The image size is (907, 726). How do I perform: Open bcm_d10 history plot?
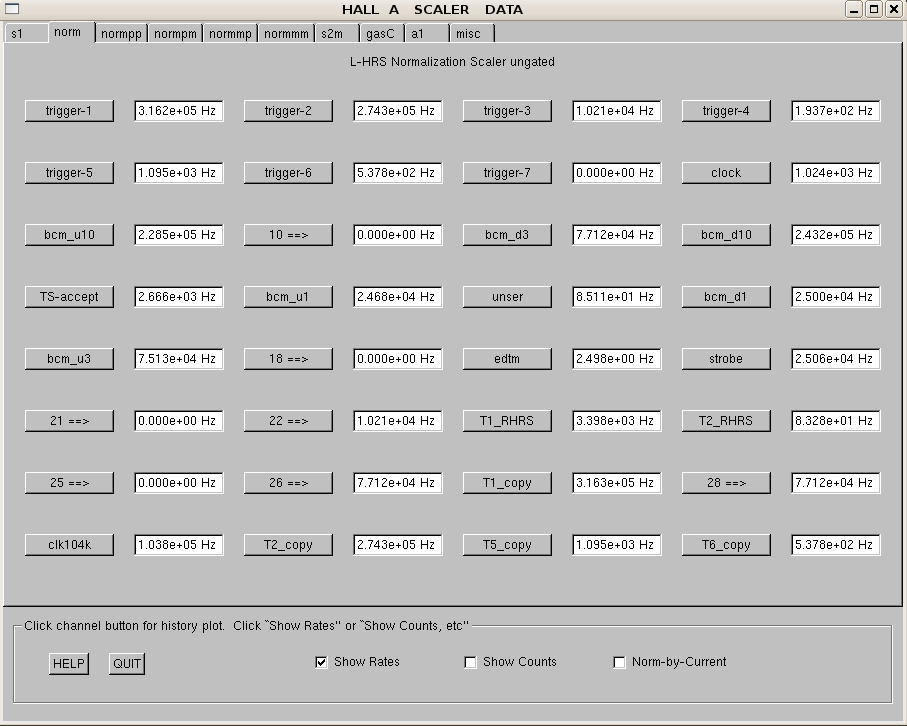tap(726, 234)
